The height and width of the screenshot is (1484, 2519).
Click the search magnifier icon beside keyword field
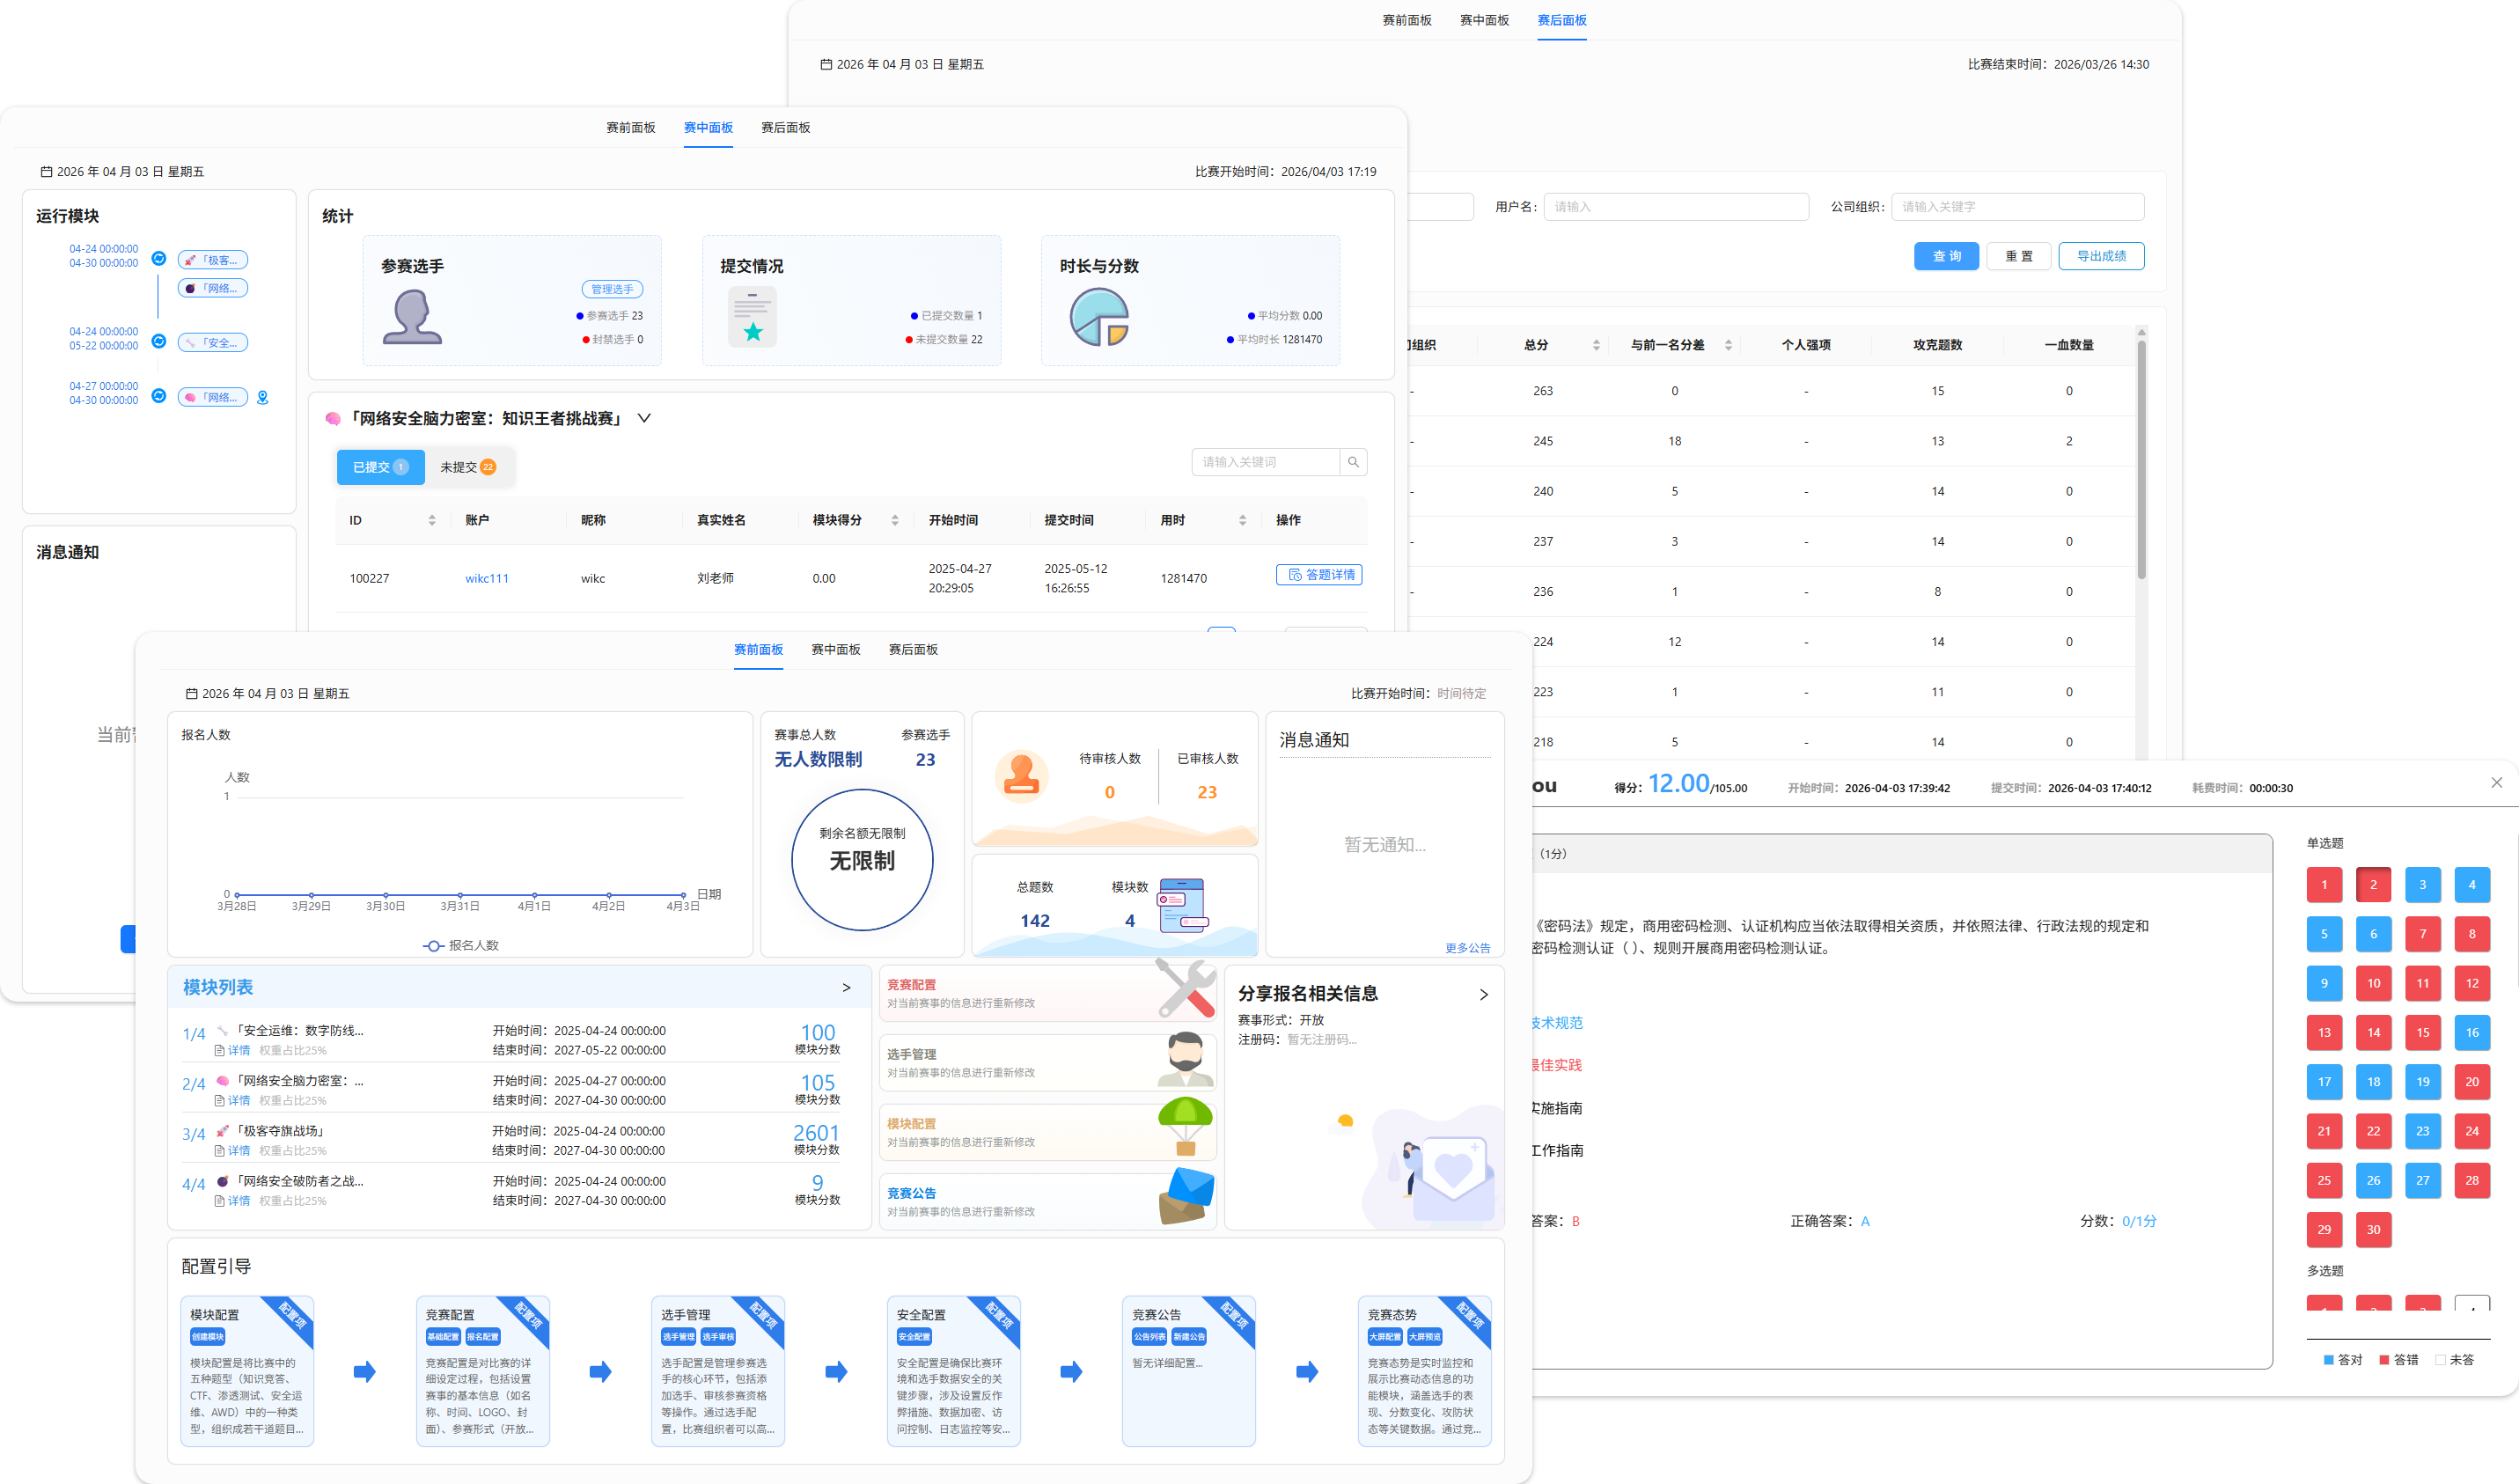tap(1353, 462)
